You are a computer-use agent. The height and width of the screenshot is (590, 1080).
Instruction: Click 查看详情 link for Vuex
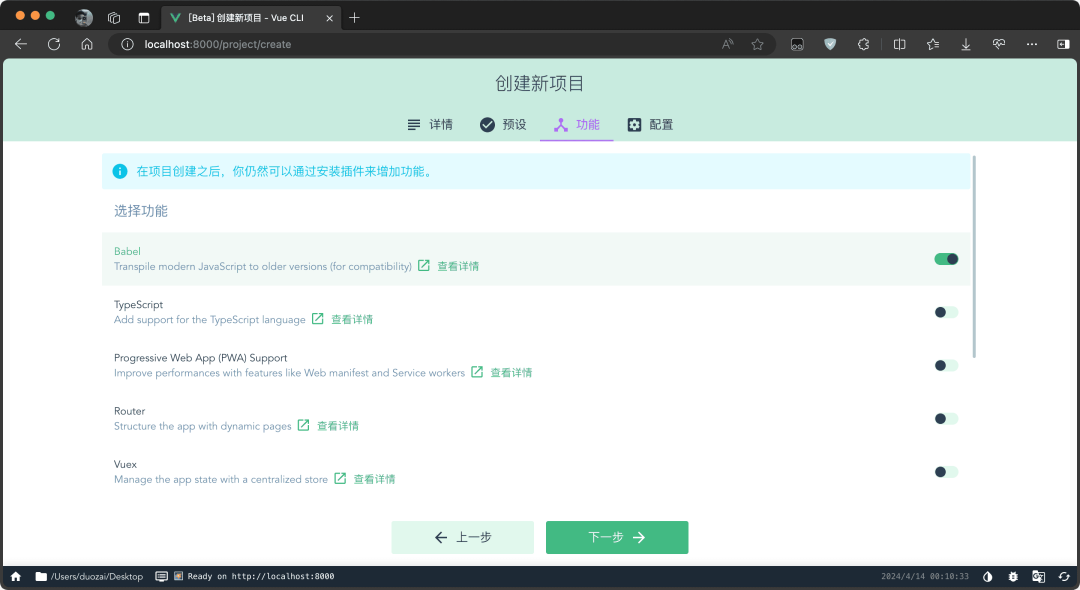click(x=374, y=479)
